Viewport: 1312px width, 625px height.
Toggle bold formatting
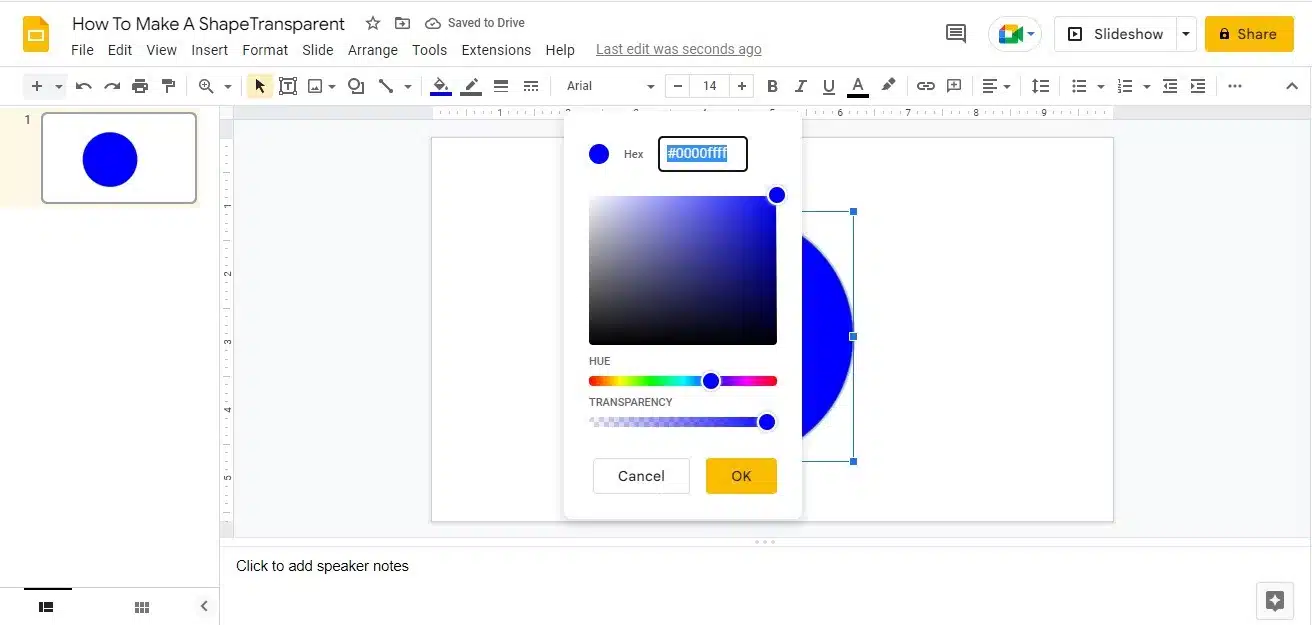tap(772, 86)
